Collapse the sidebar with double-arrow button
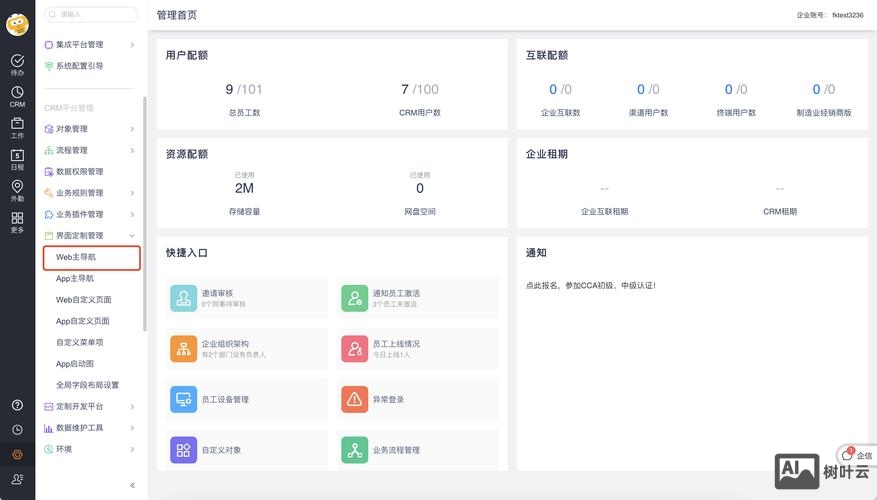877x500 pixels. 133,485
